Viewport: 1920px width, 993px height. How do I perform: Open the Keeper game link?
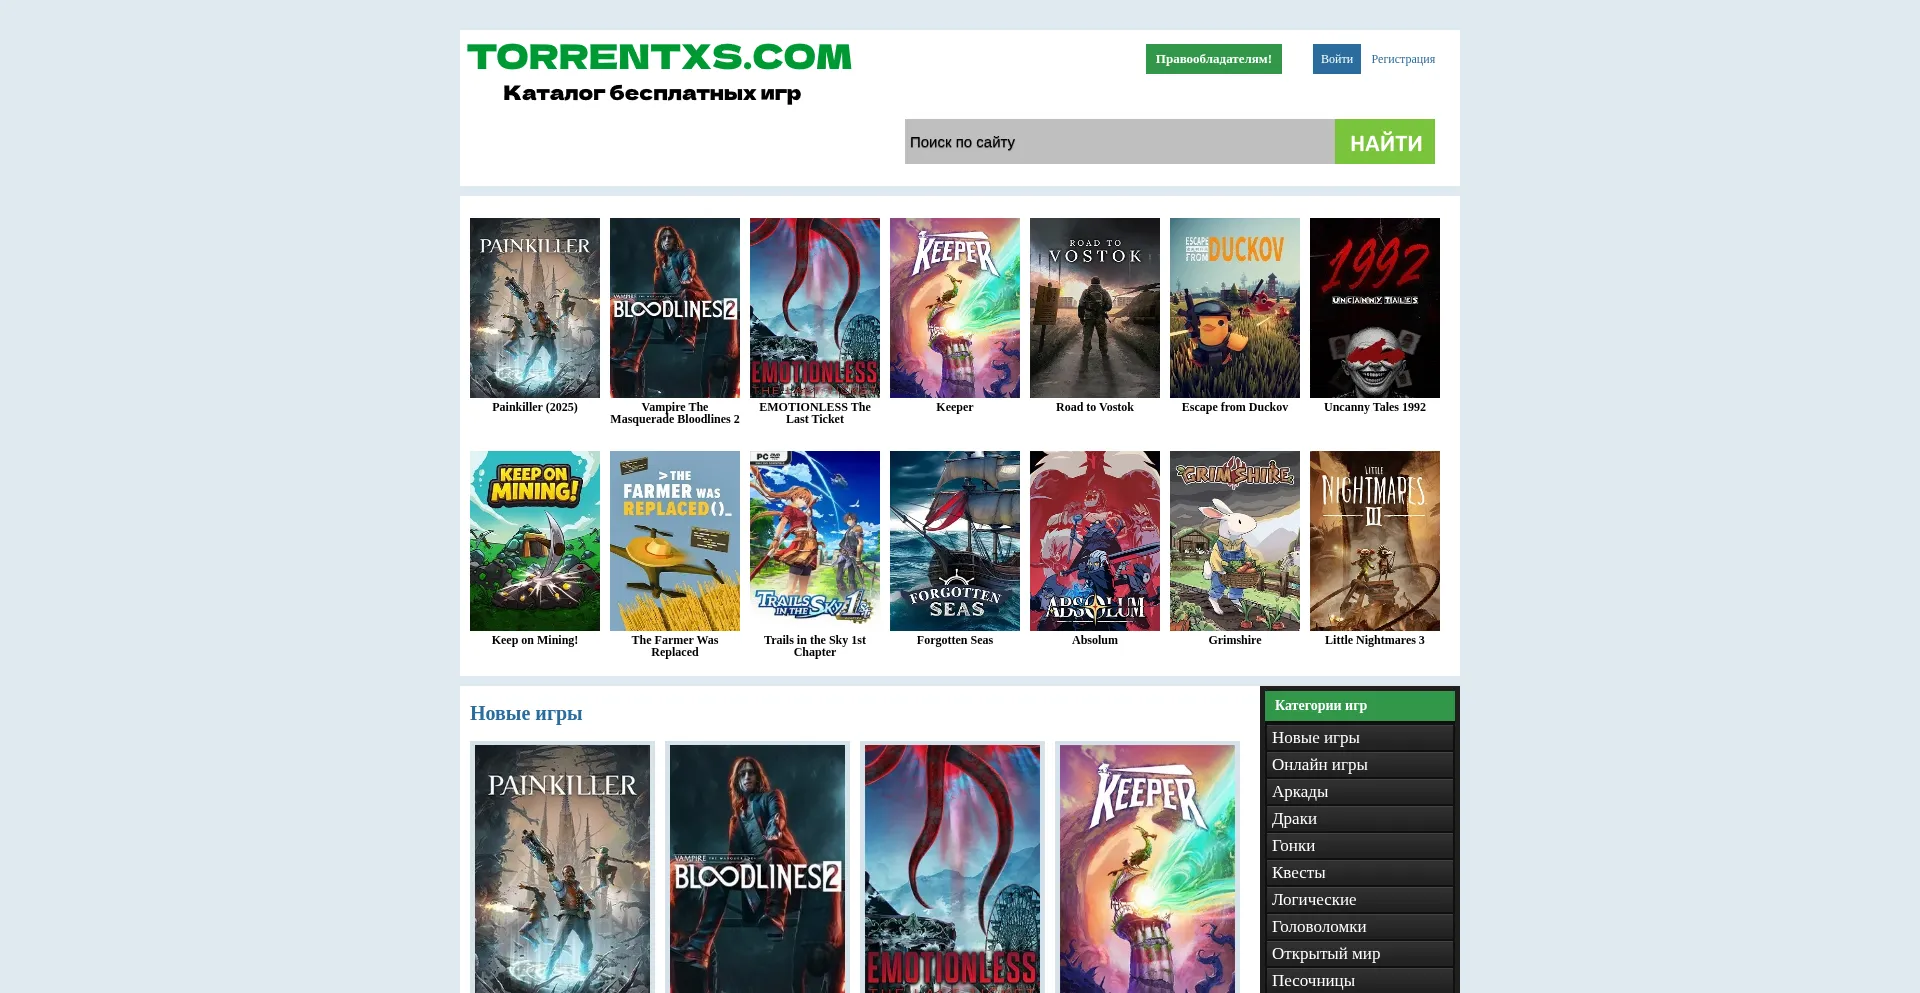coord(954,308)
